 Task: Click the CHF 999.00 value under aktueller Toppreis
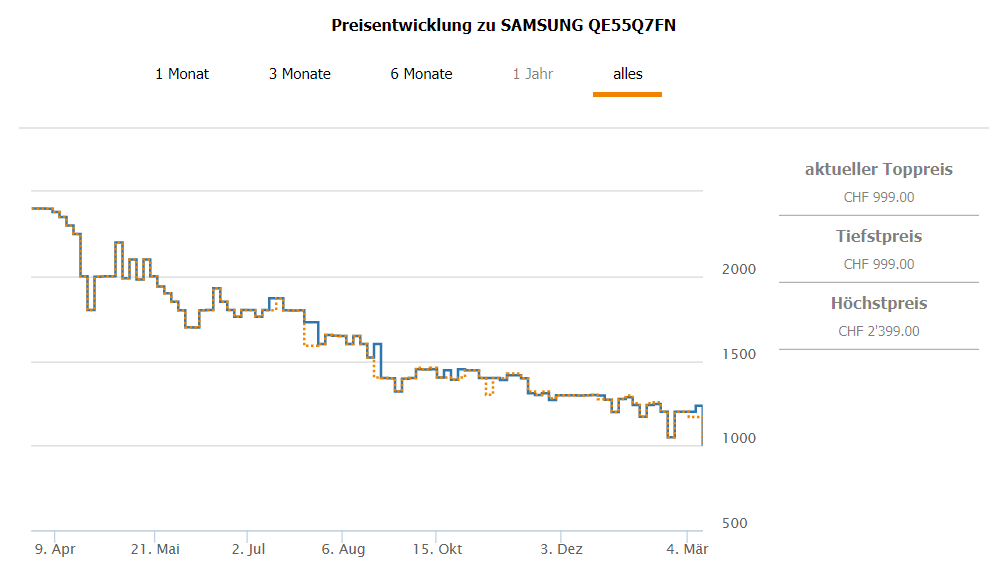pyautogui.click(x=878, y=197)
